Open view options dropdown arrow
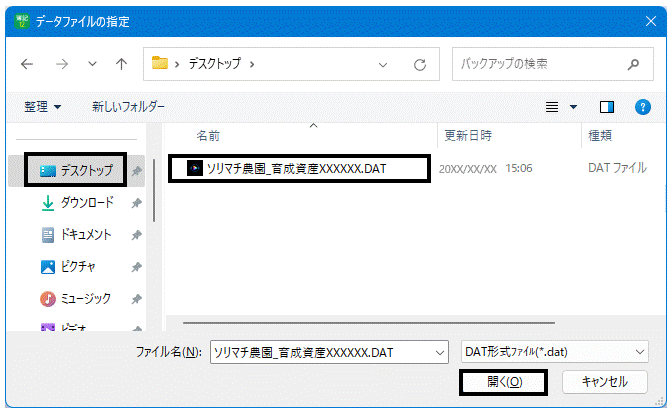 (573, 107)
